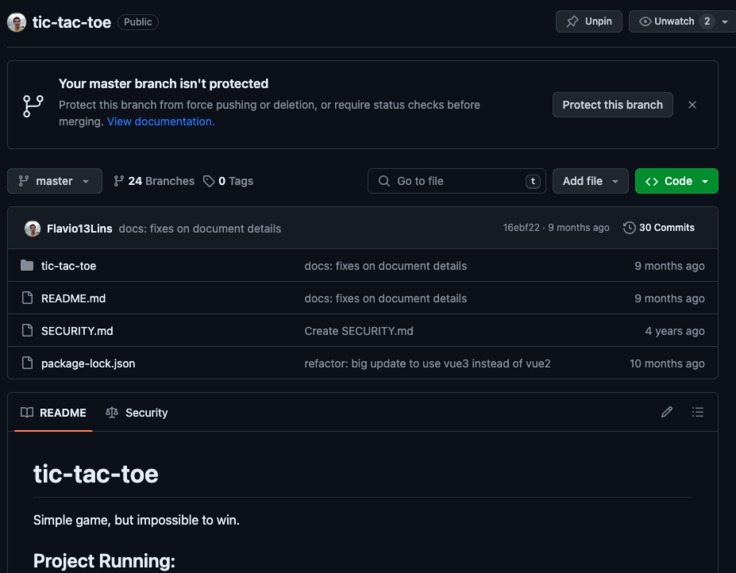
Task: Click the tag icon next to 0 Tags
Action: [209, 181]
